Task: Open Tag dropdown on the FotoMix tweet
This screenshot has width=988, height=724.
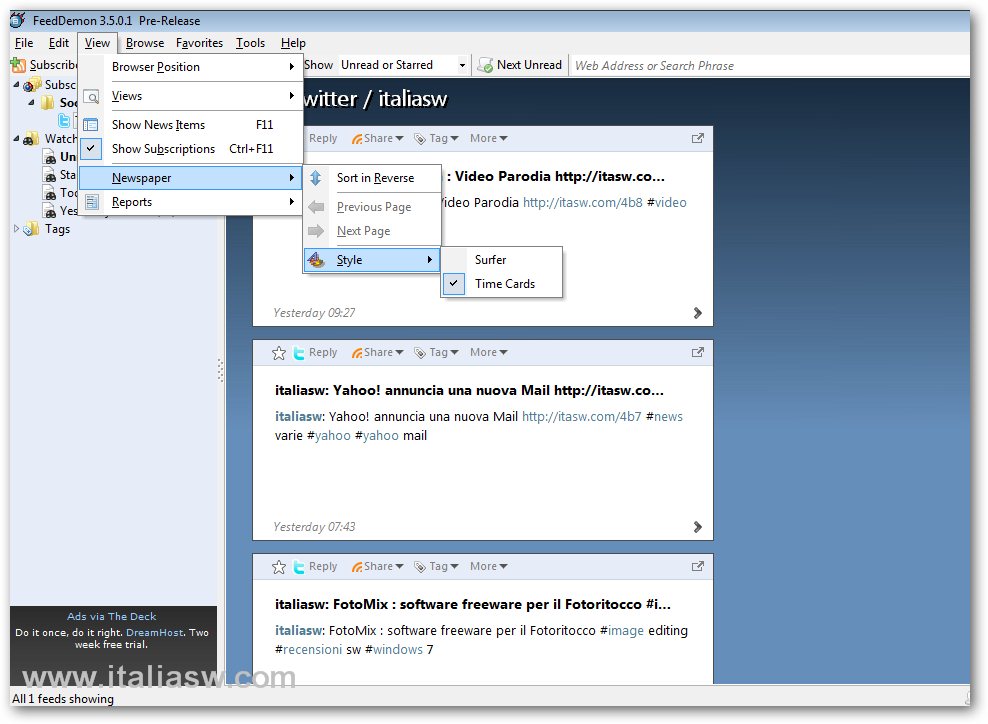Action: click(x=436, y=566)
